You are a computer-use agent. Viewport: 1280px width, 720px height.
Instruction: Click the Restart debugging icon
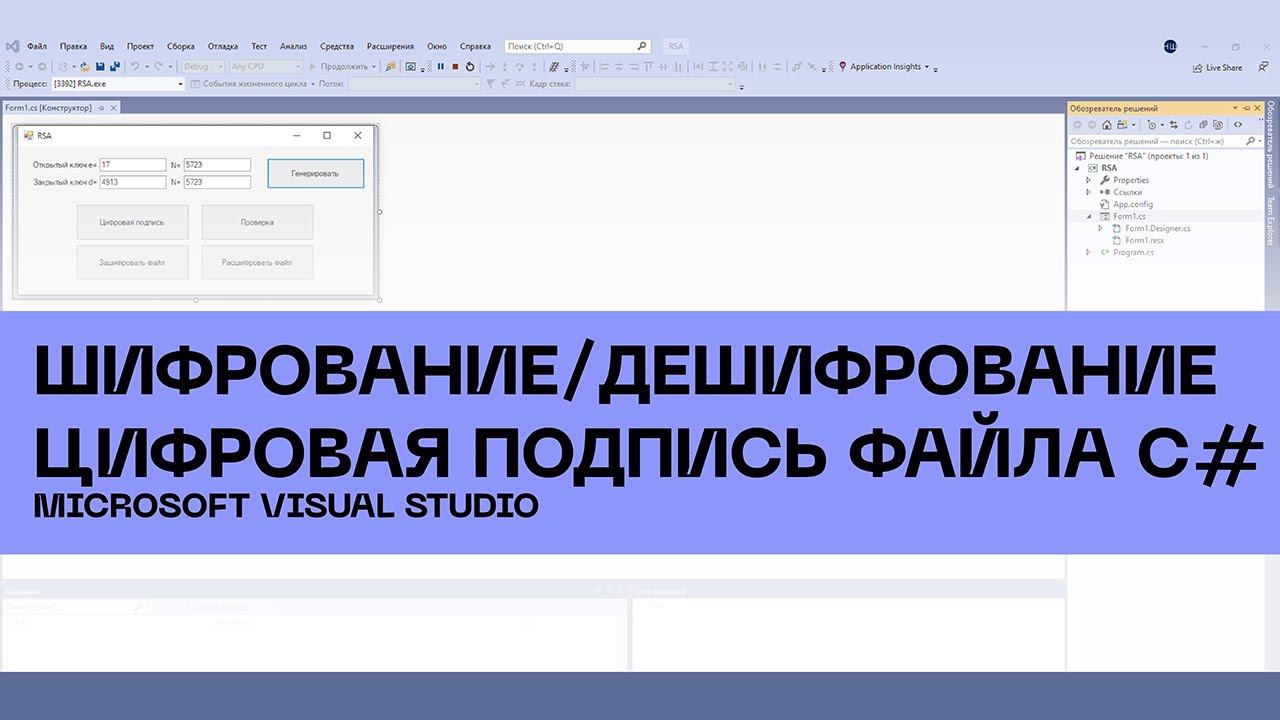(x=470, y=66)
